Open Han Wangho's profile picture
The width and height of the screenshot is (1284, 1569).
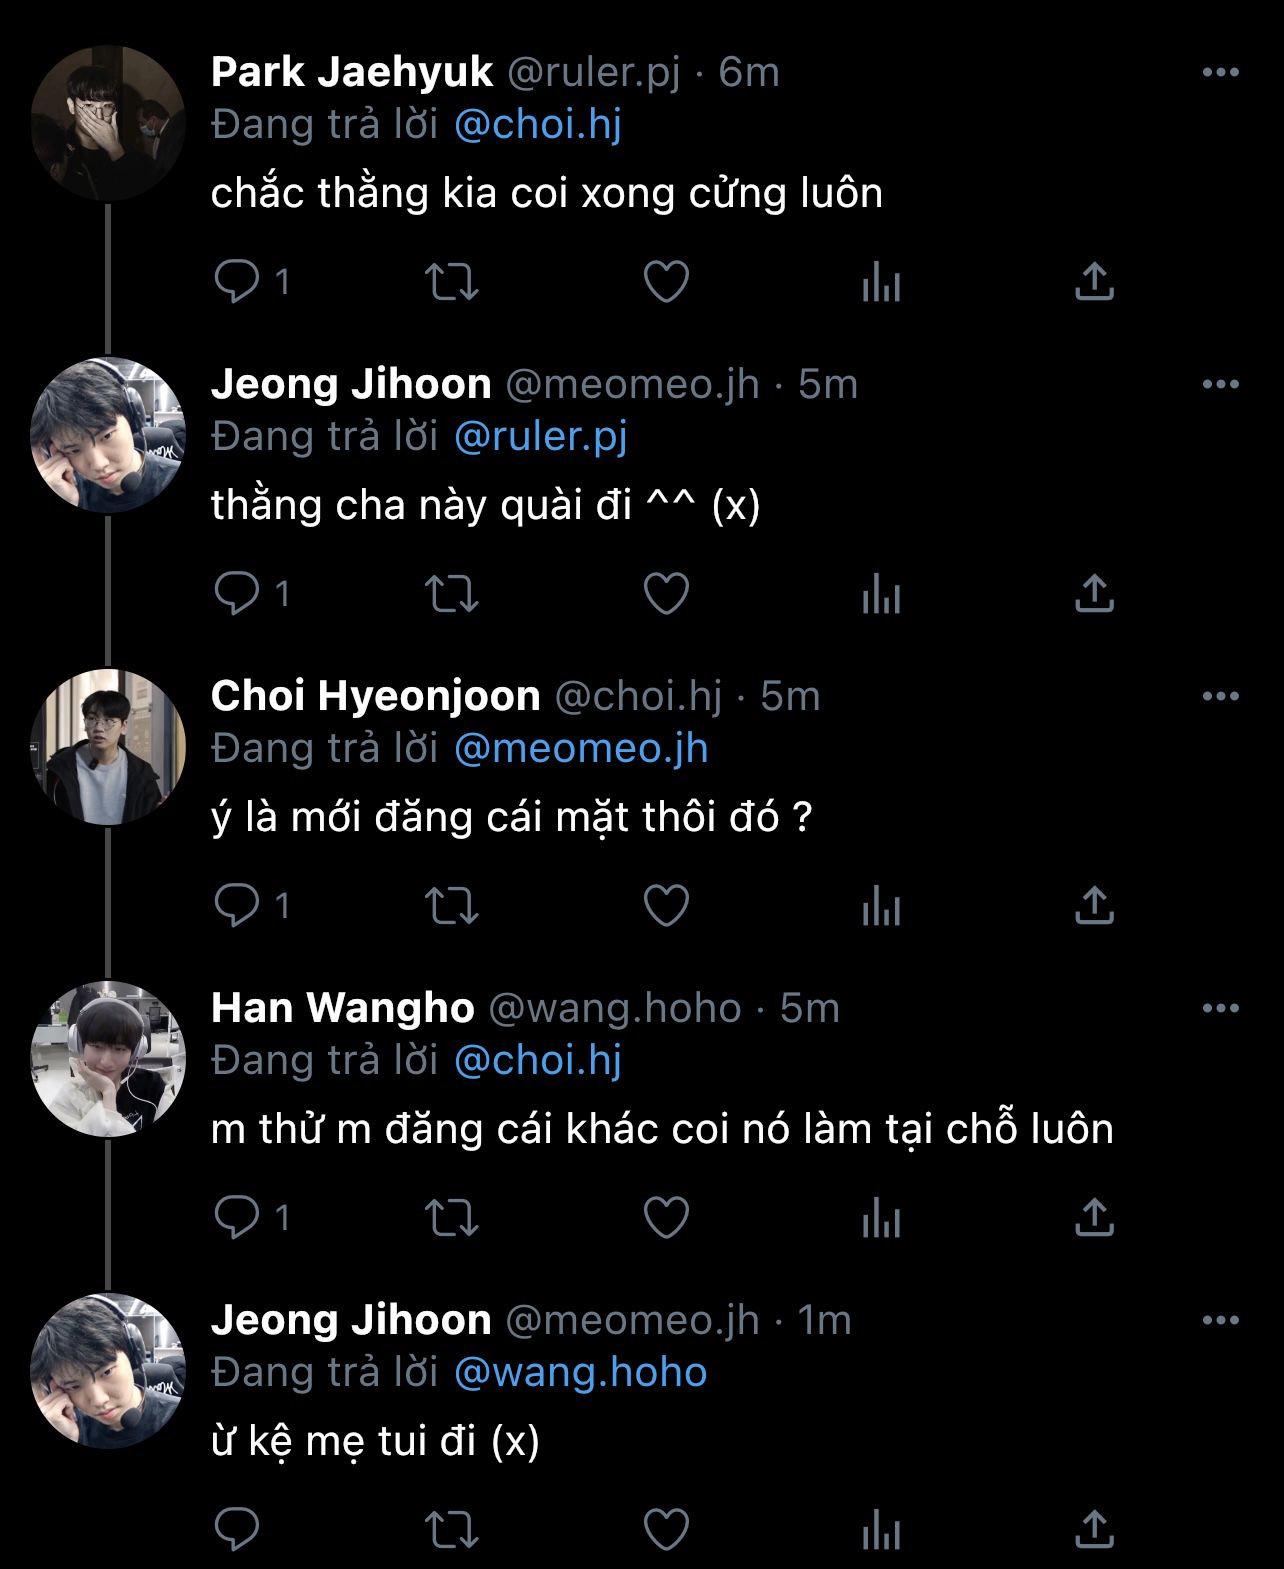tap(108, 1060)
